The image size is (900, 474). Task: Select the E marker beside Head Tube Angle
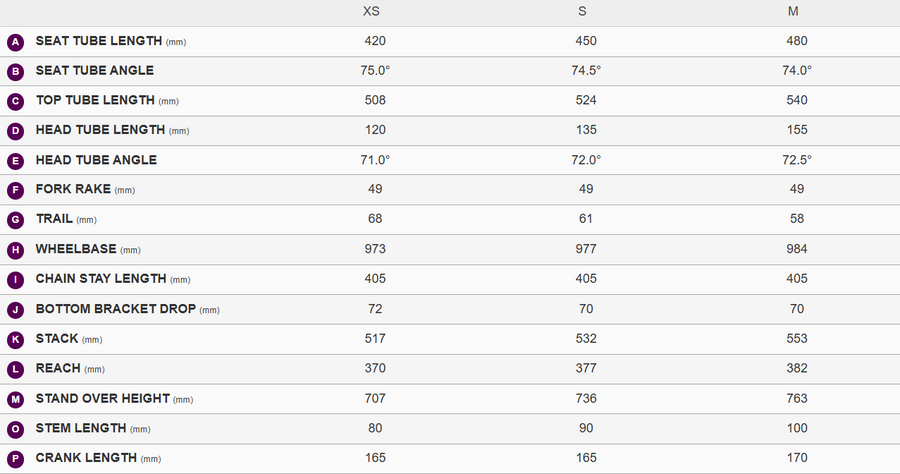[15, 161]
